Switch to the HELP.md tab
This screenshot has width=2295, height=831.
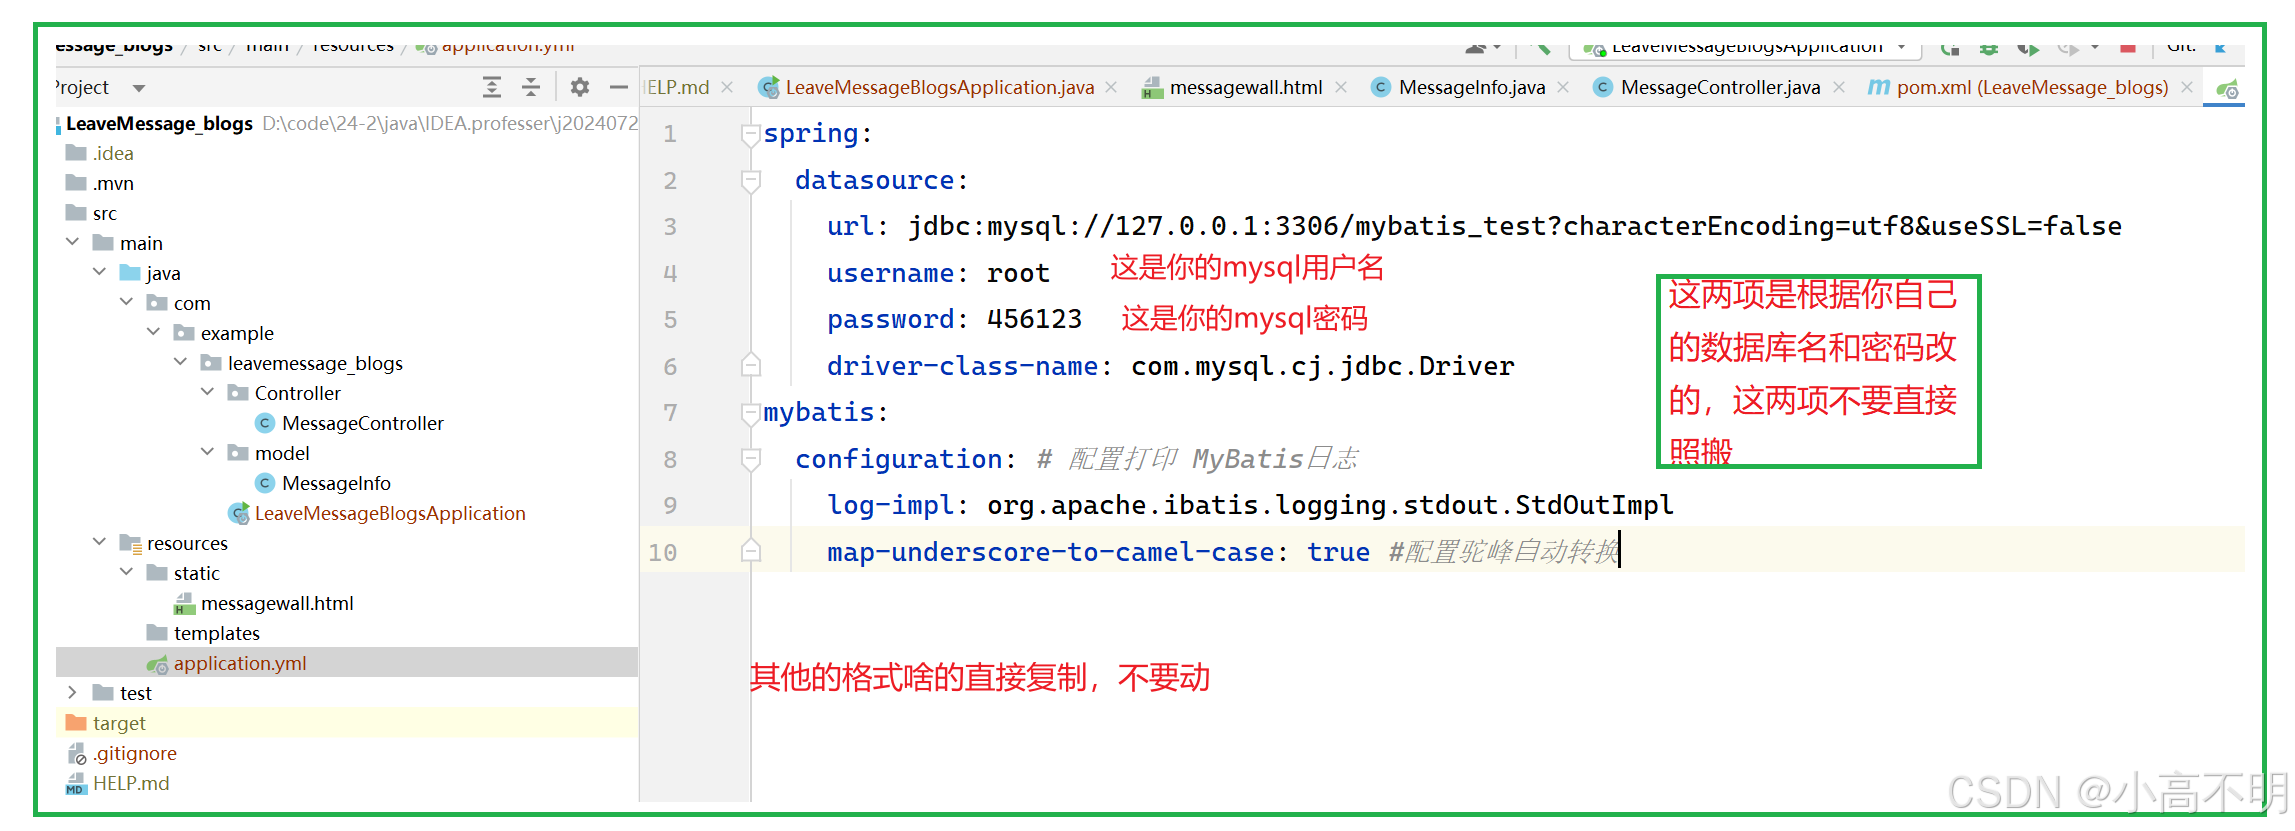click(x=677, y=87)
